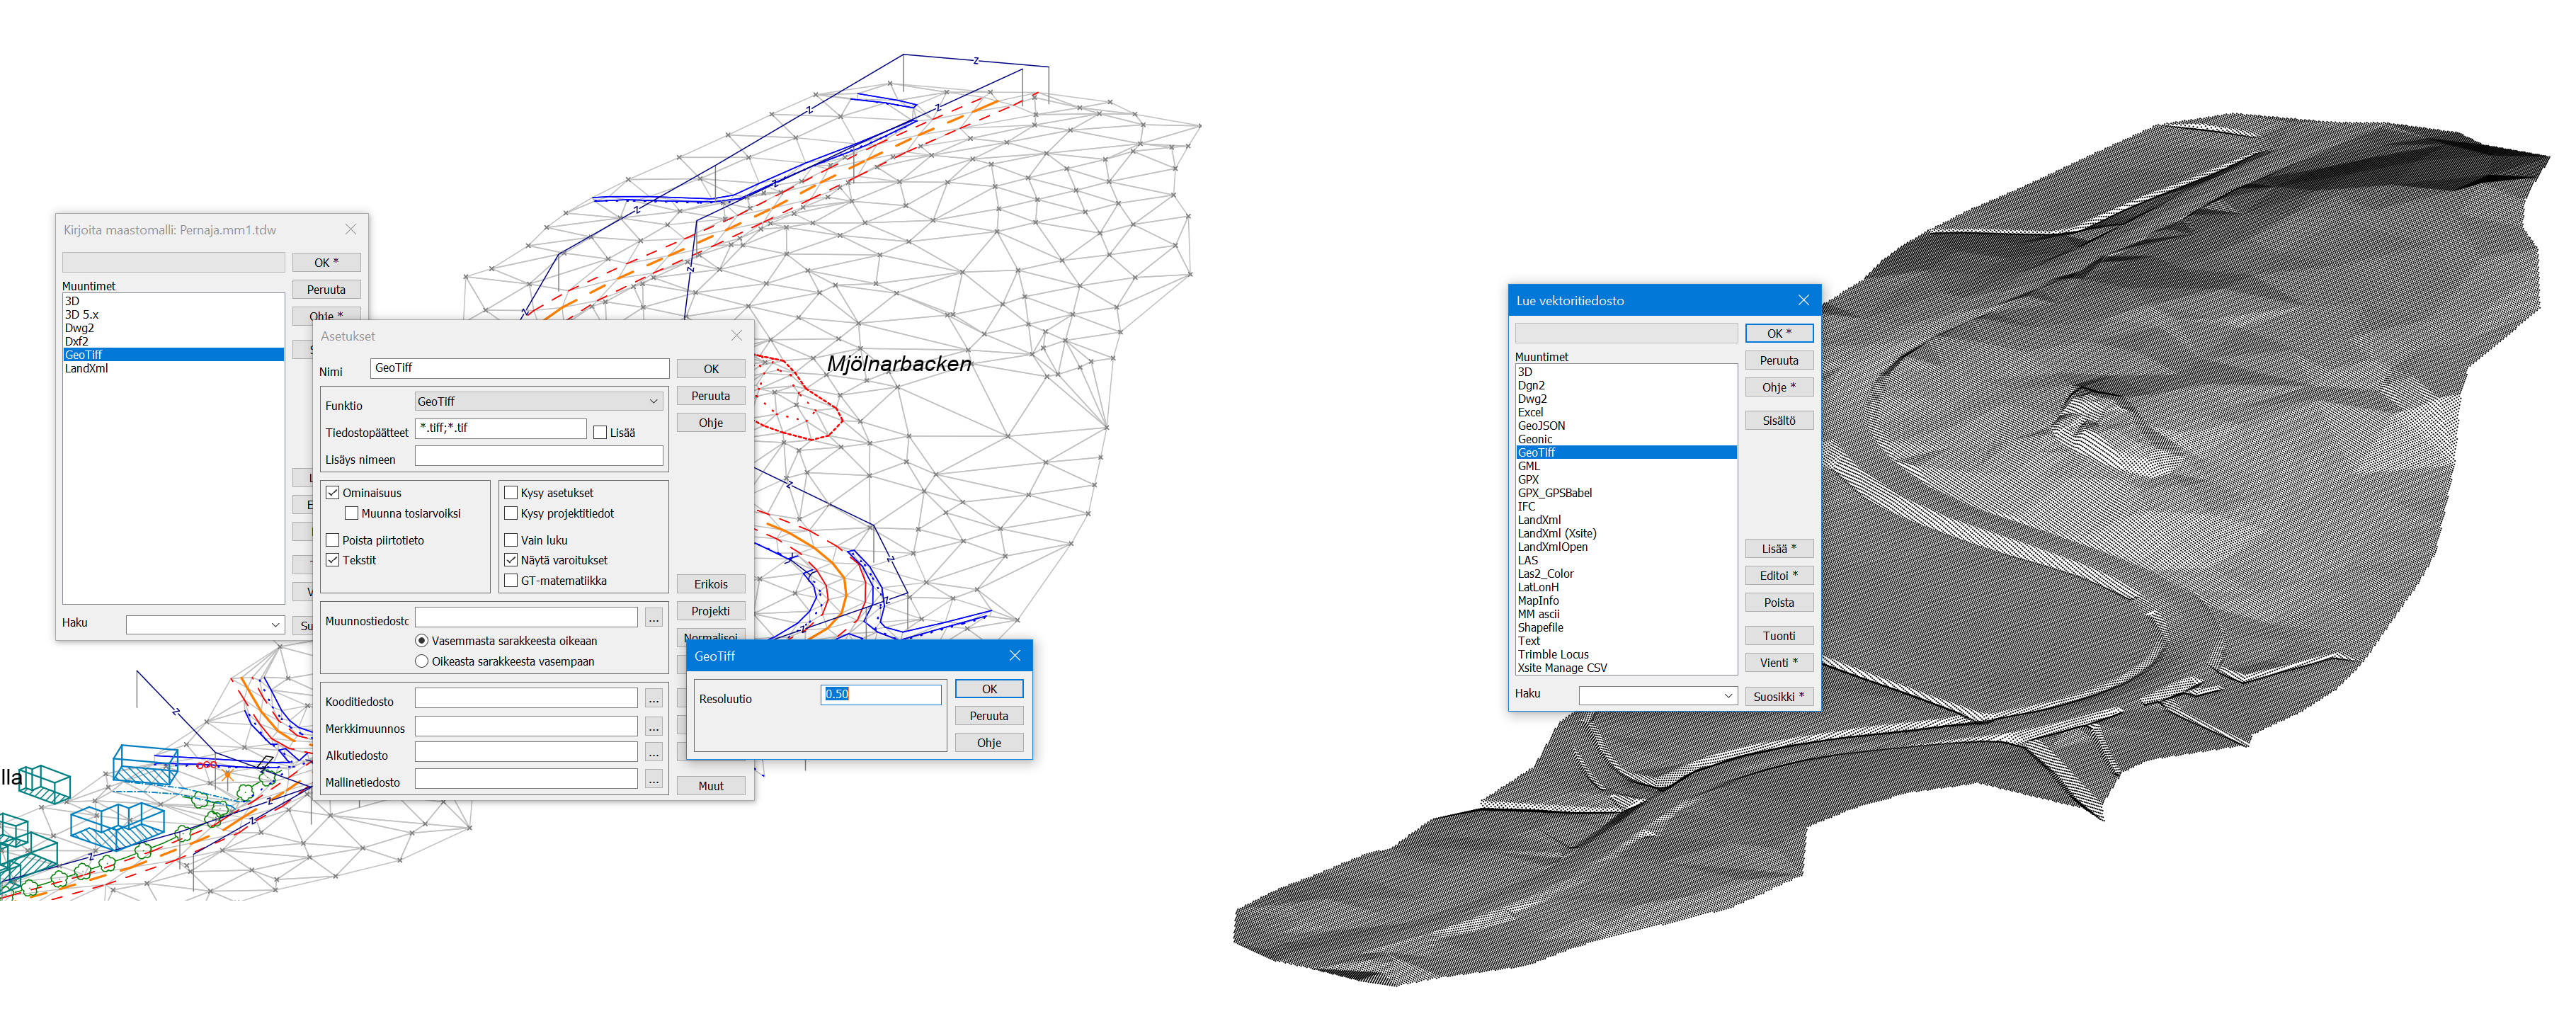Click ellipsis button next to Merkkimuunnos field
The height and width of the screenshot is (1026, 2576).
(x=653, y=726)
